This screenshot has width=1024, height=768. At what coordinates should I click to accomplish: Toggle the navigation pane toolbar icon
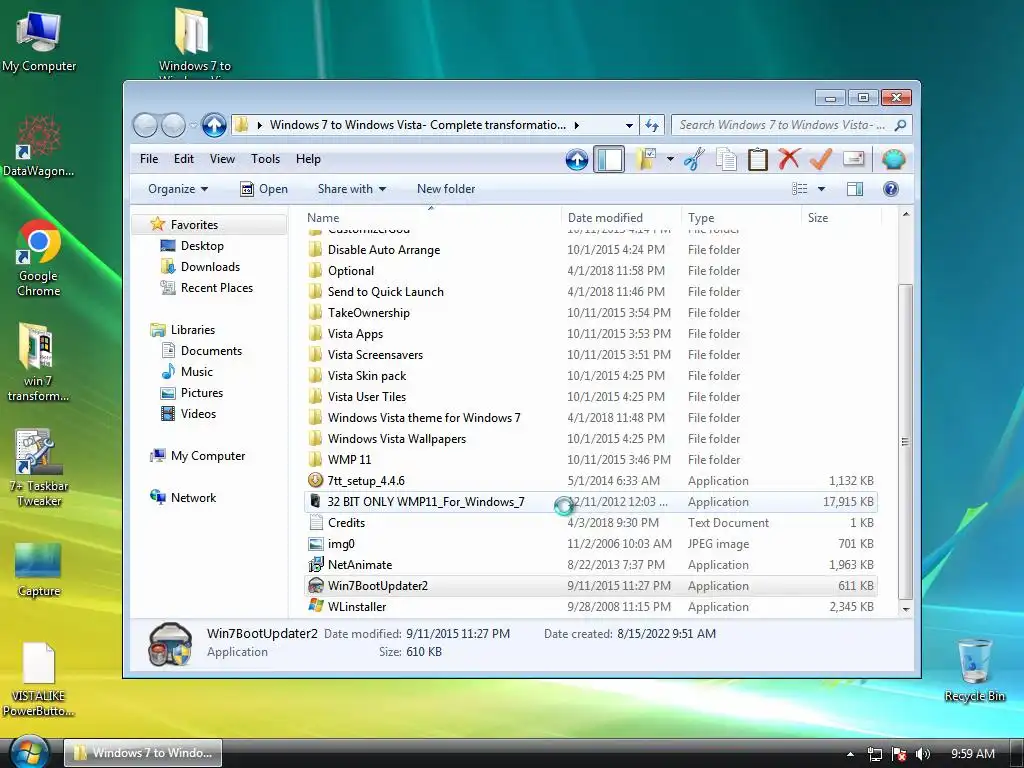pos(609,159)
